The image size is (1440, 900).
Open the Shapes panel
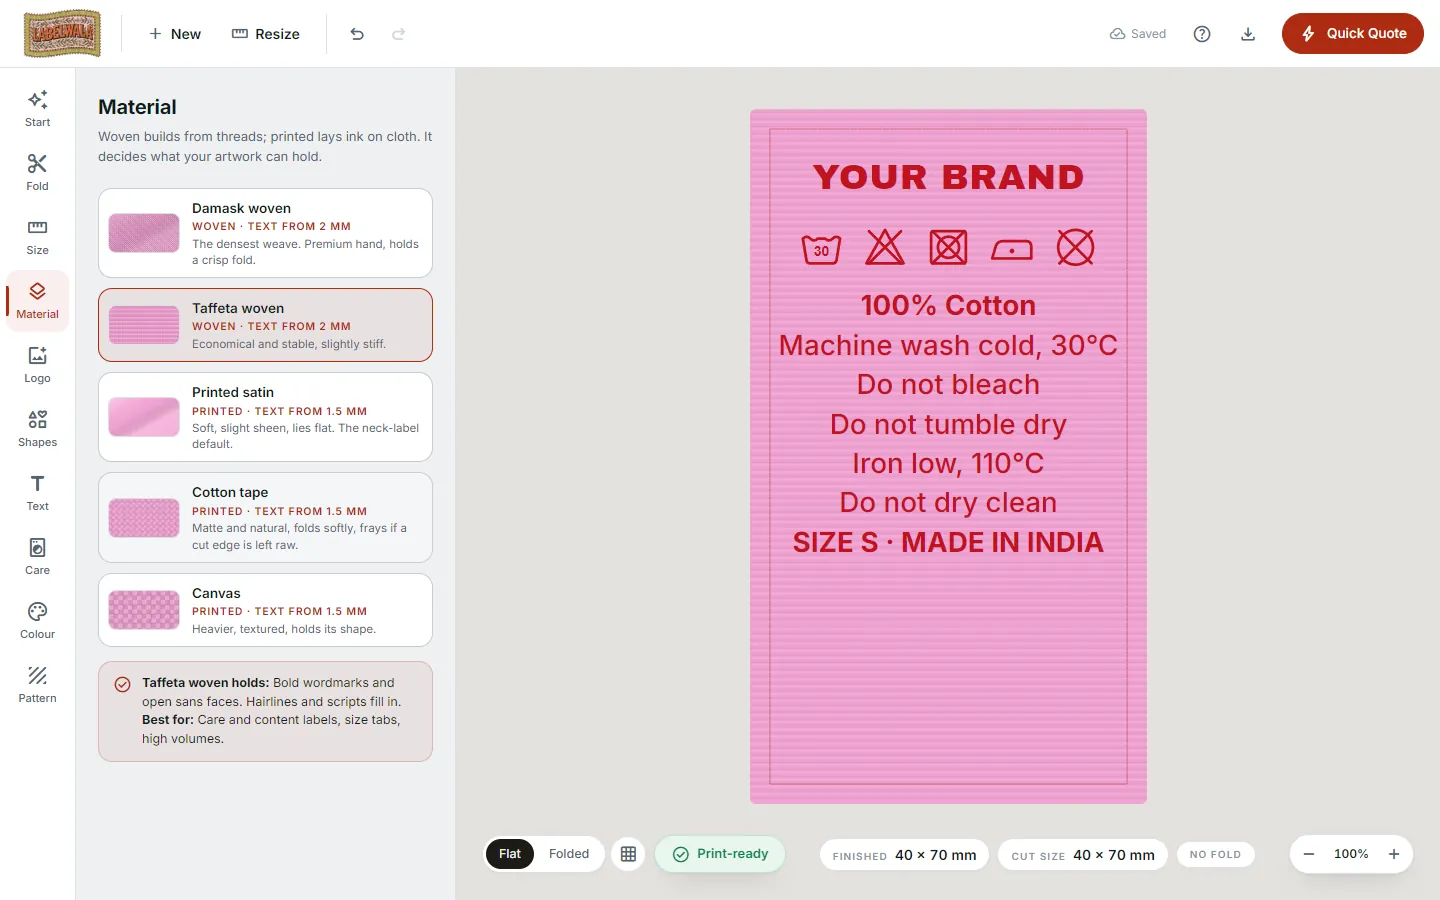coord(37,429)
